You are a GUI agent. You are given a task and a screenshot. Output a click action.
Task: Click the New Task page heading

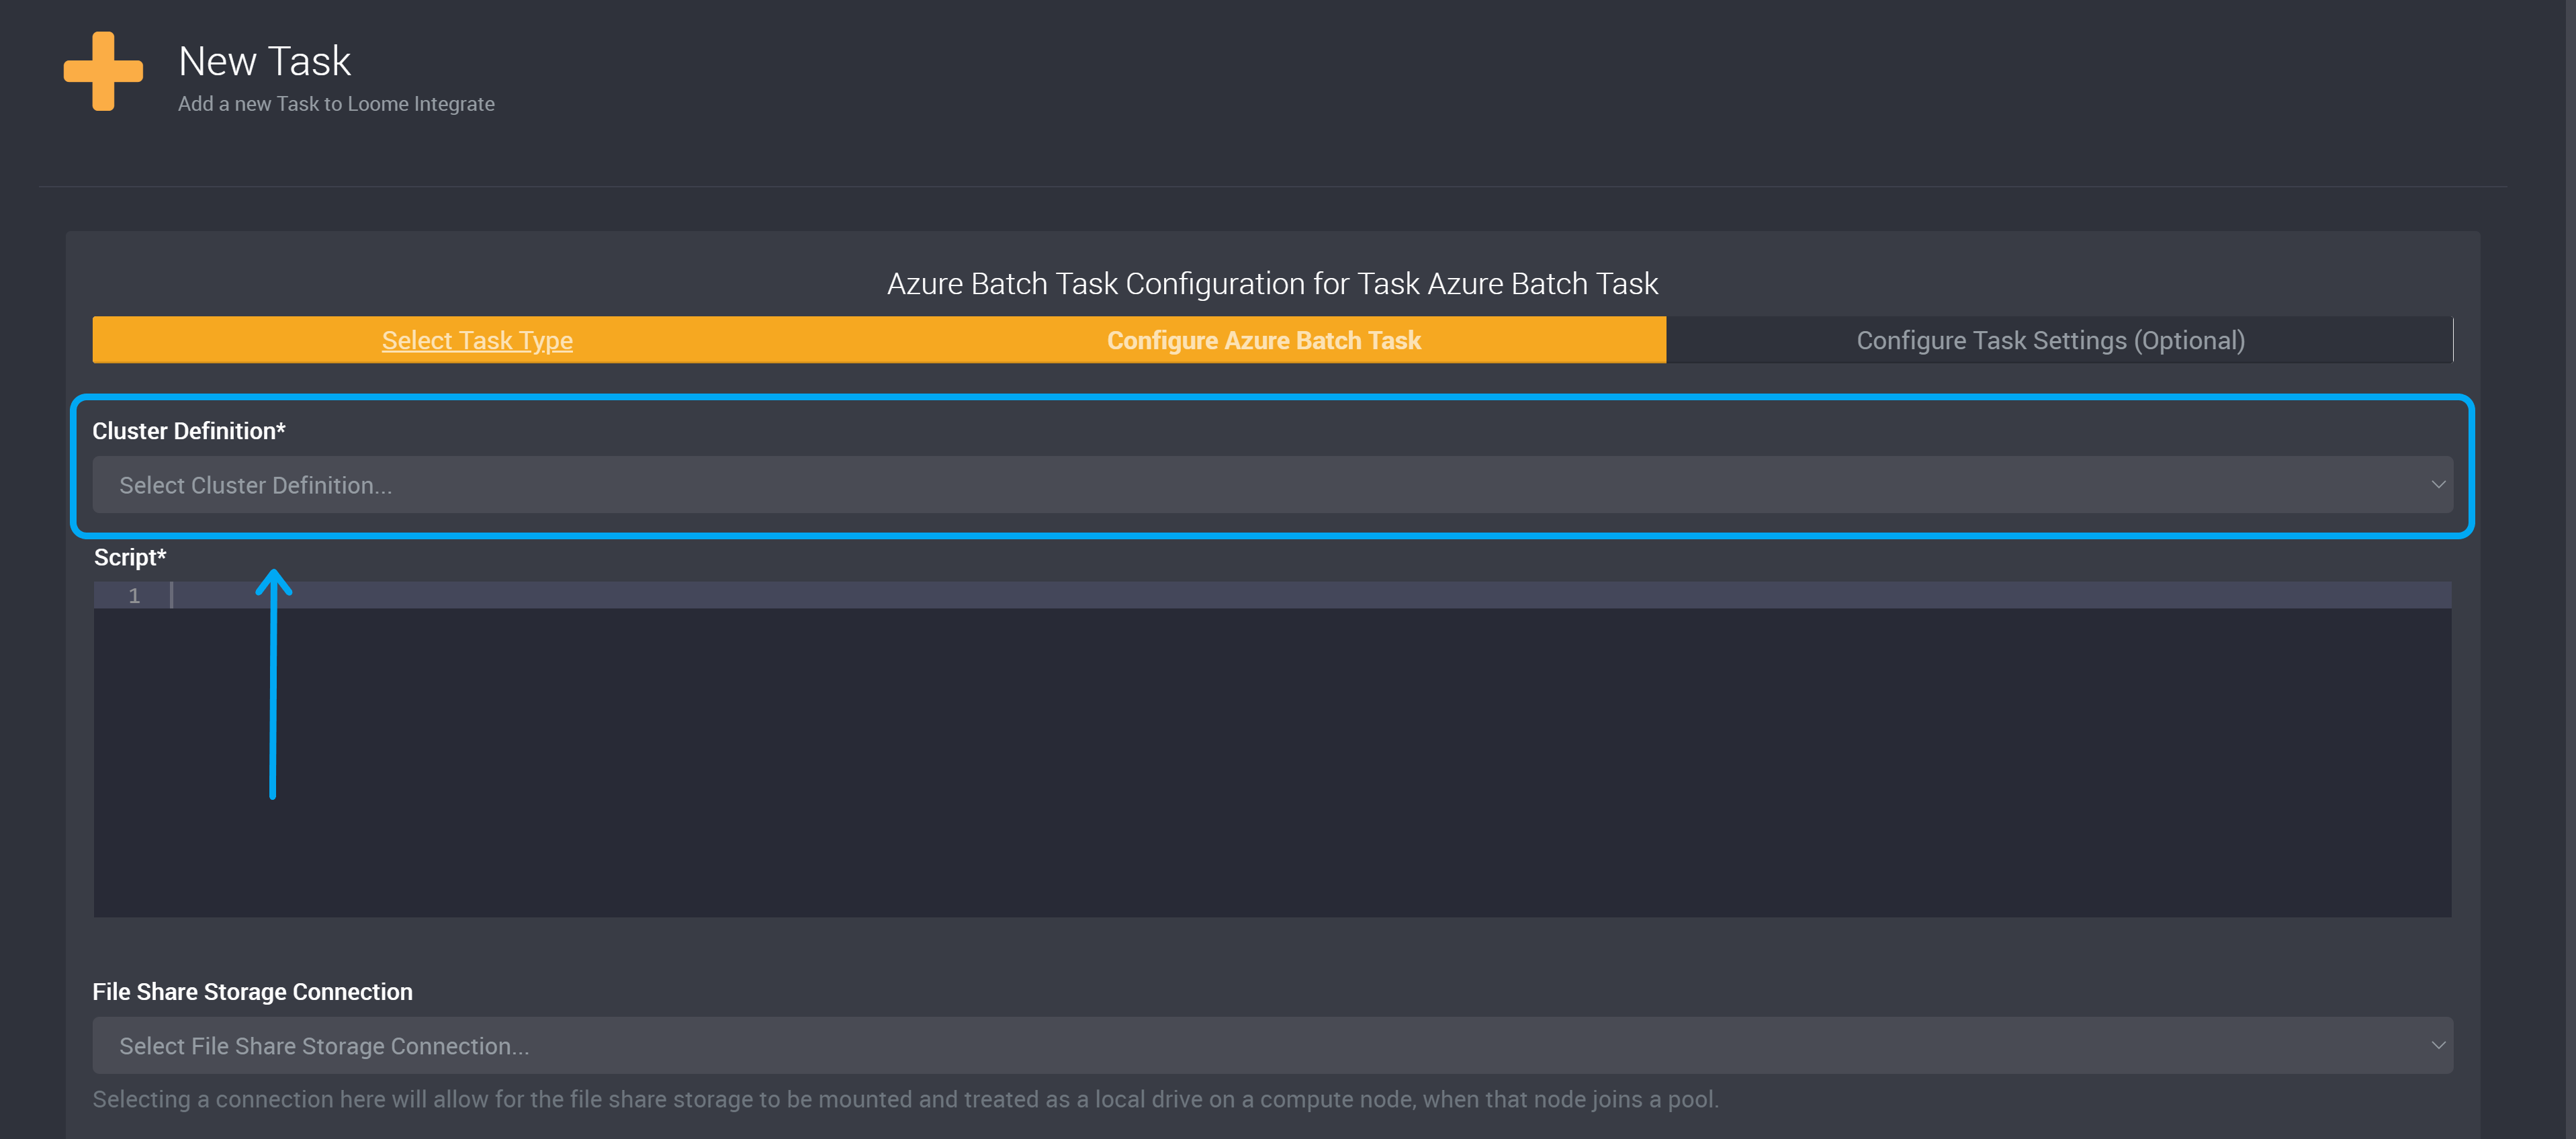pyautogui.click(x=264, y=61)
